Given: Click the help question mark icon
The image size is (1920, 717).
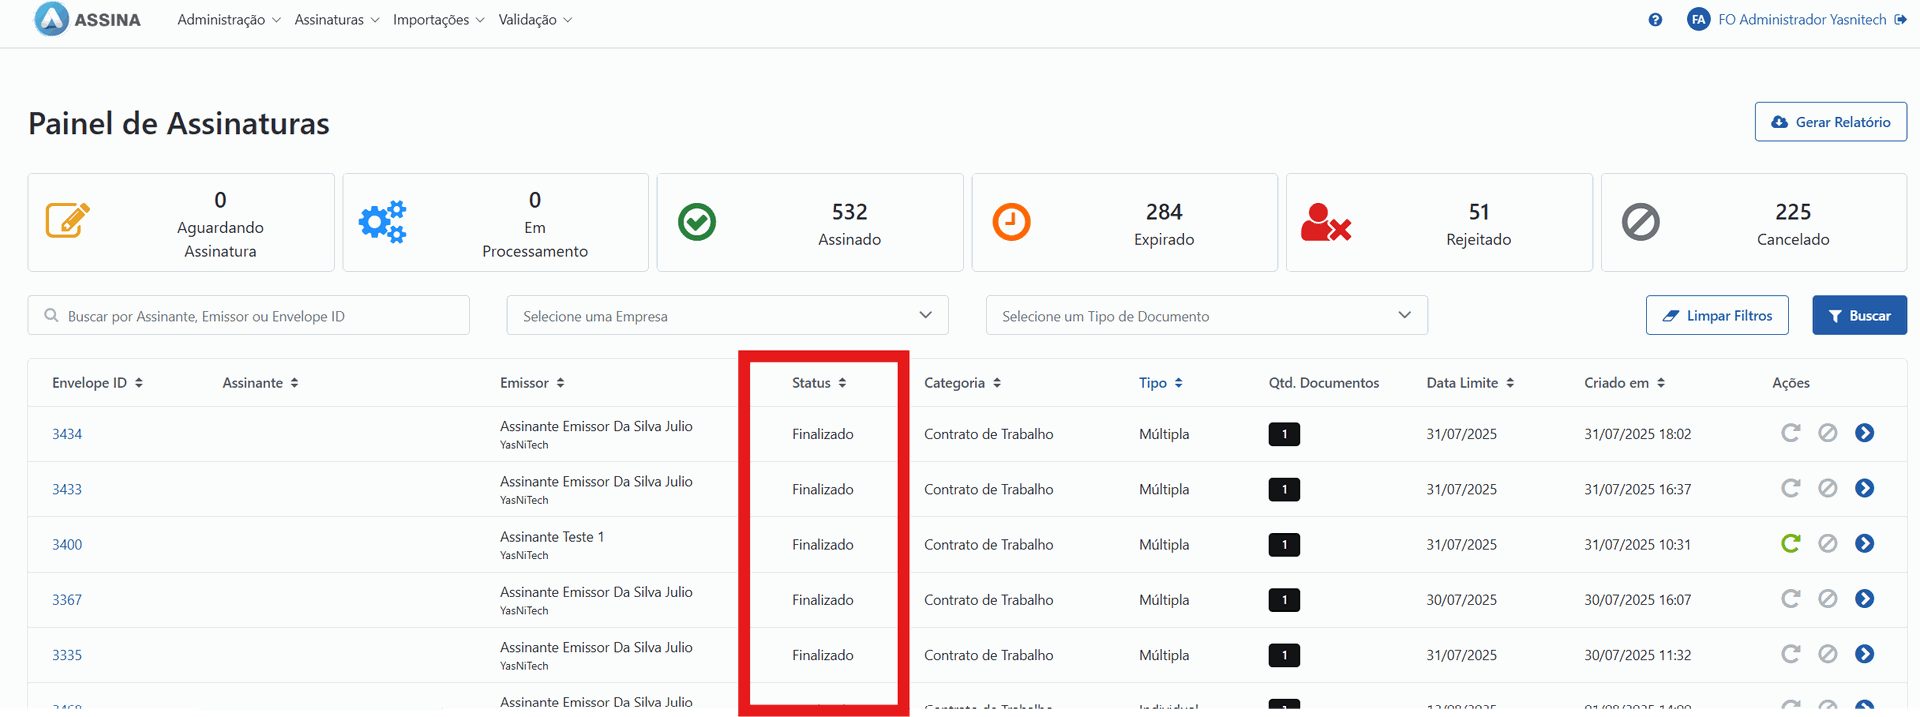Looking at the screenshot, I should [x=1655, y=20].
